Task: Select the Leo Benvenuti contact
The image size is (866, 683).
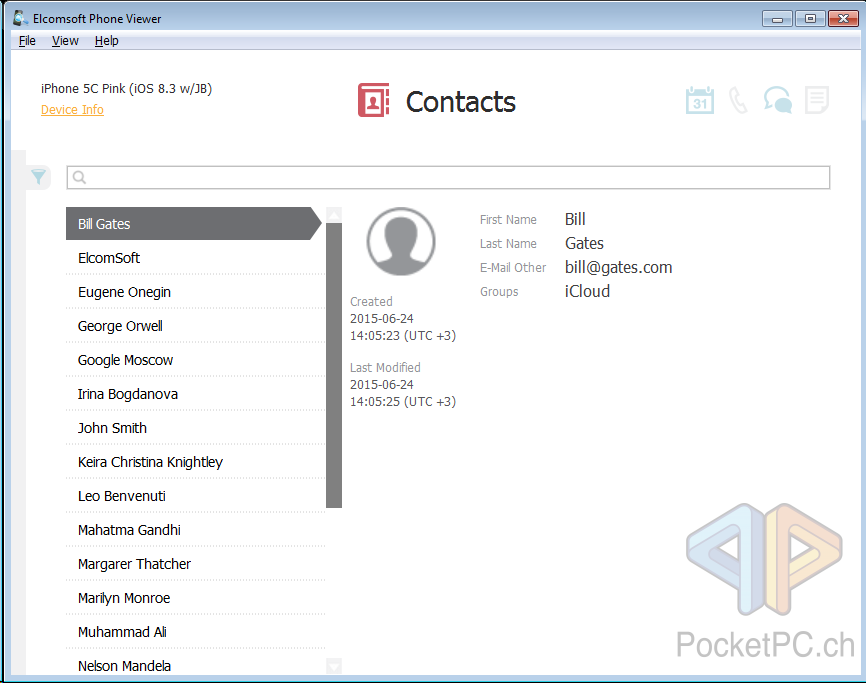Action: pos(196,496)
